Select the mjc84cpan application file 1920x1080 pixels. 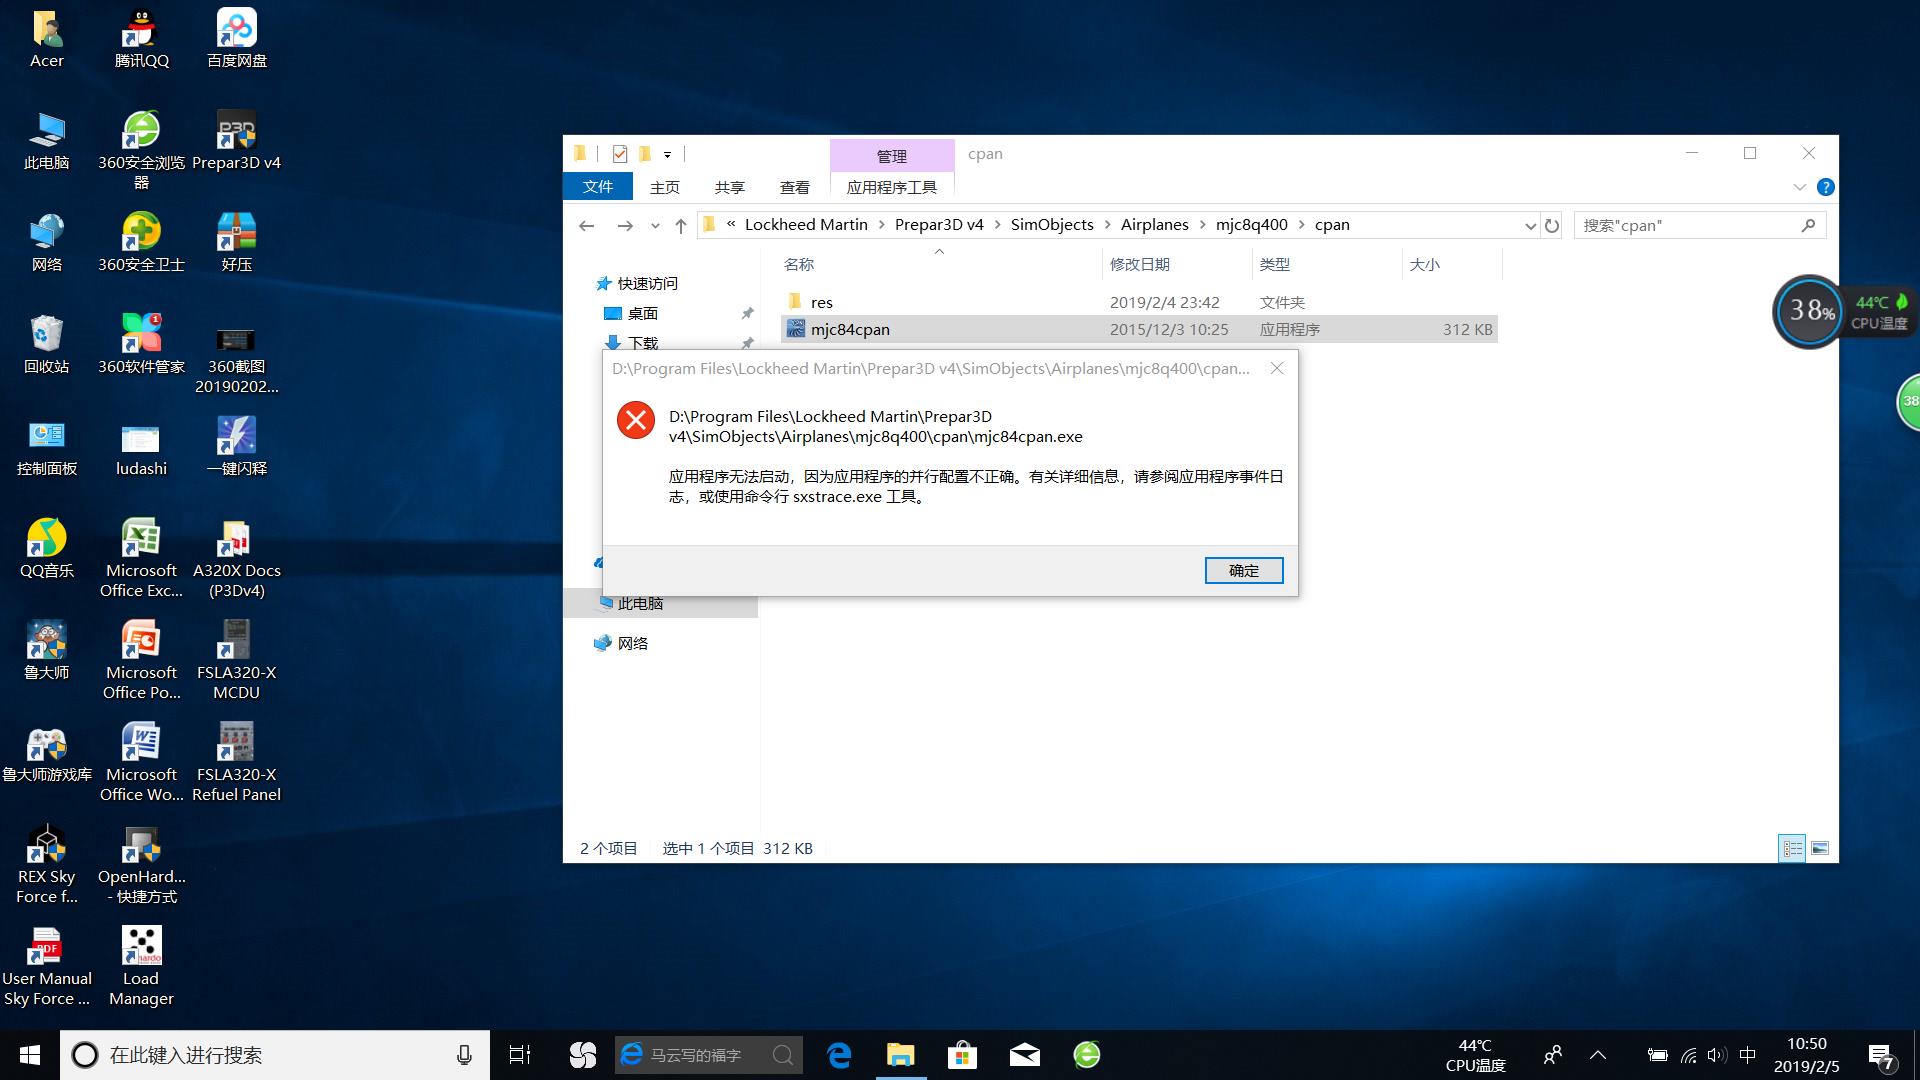pyautogui.click(x=1139, y=329)
